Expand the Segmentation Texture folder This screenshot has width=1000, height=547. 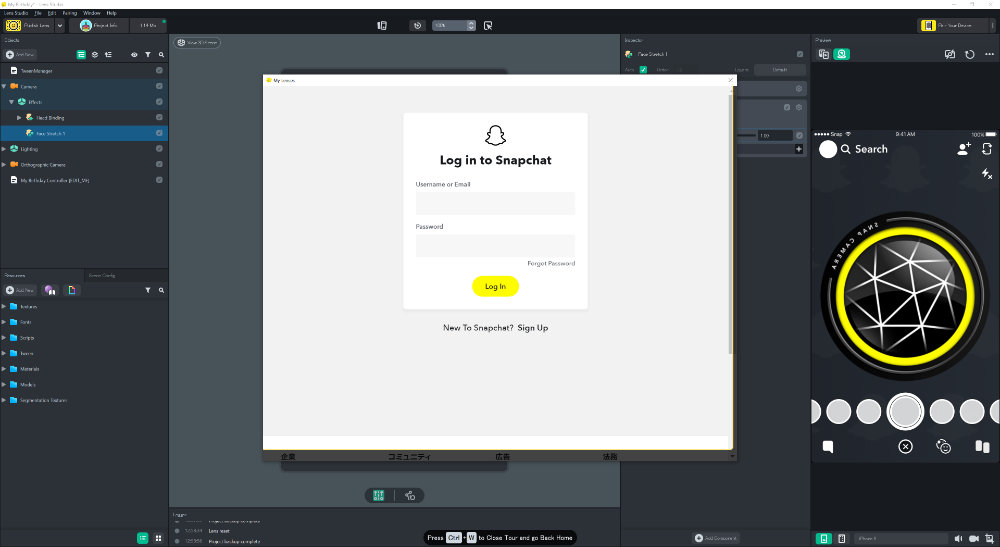[x=4, y=400]
